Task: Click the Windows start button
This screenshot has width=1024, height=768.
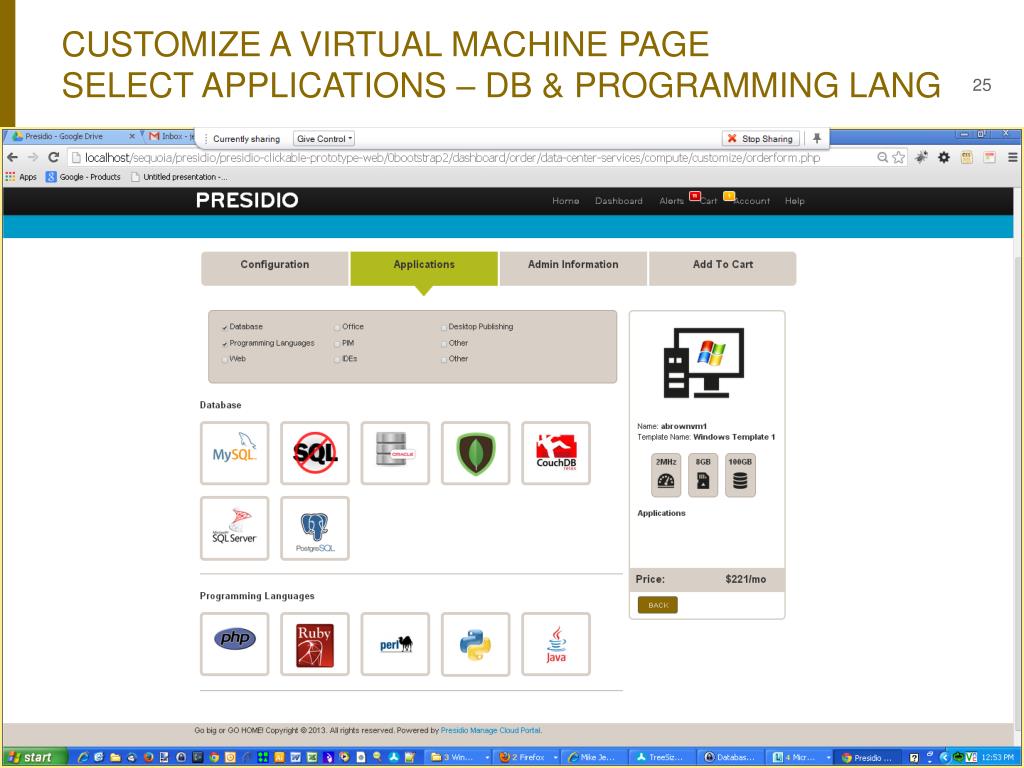Action: pyautogui.click(x=34, y=757)
